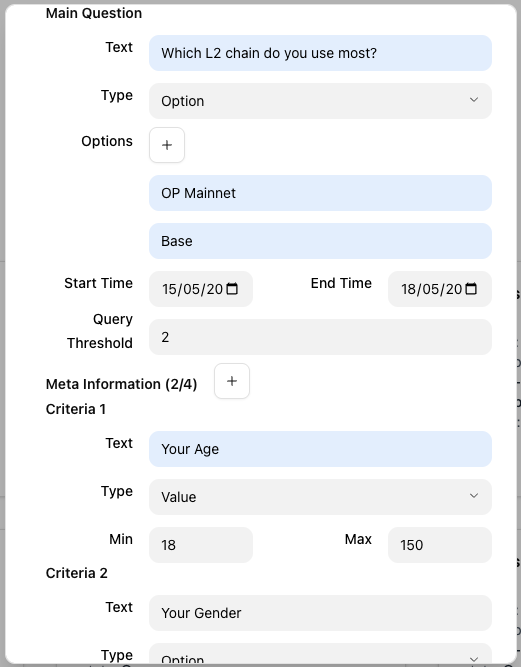The height and width of the screenshot is (667, 521).
Task: Click the 'Min' label
Action: point(121,539)
